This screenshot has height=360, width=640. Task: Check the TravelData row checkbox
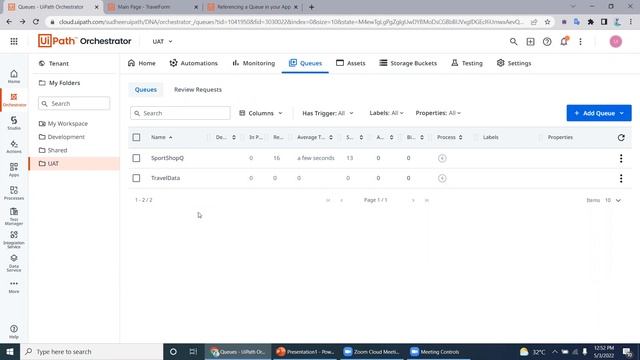click(136, 178)
